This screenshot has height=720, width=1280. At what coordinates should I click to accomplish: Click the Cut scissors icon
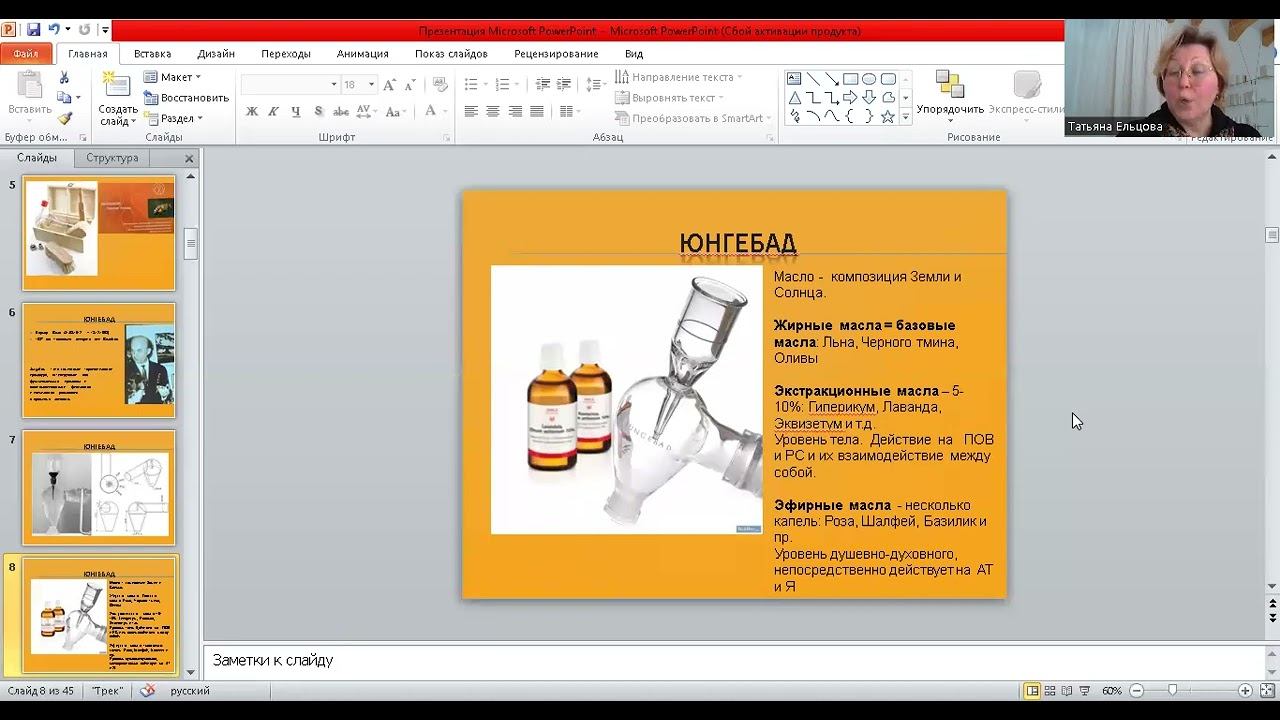click(64, 77)
